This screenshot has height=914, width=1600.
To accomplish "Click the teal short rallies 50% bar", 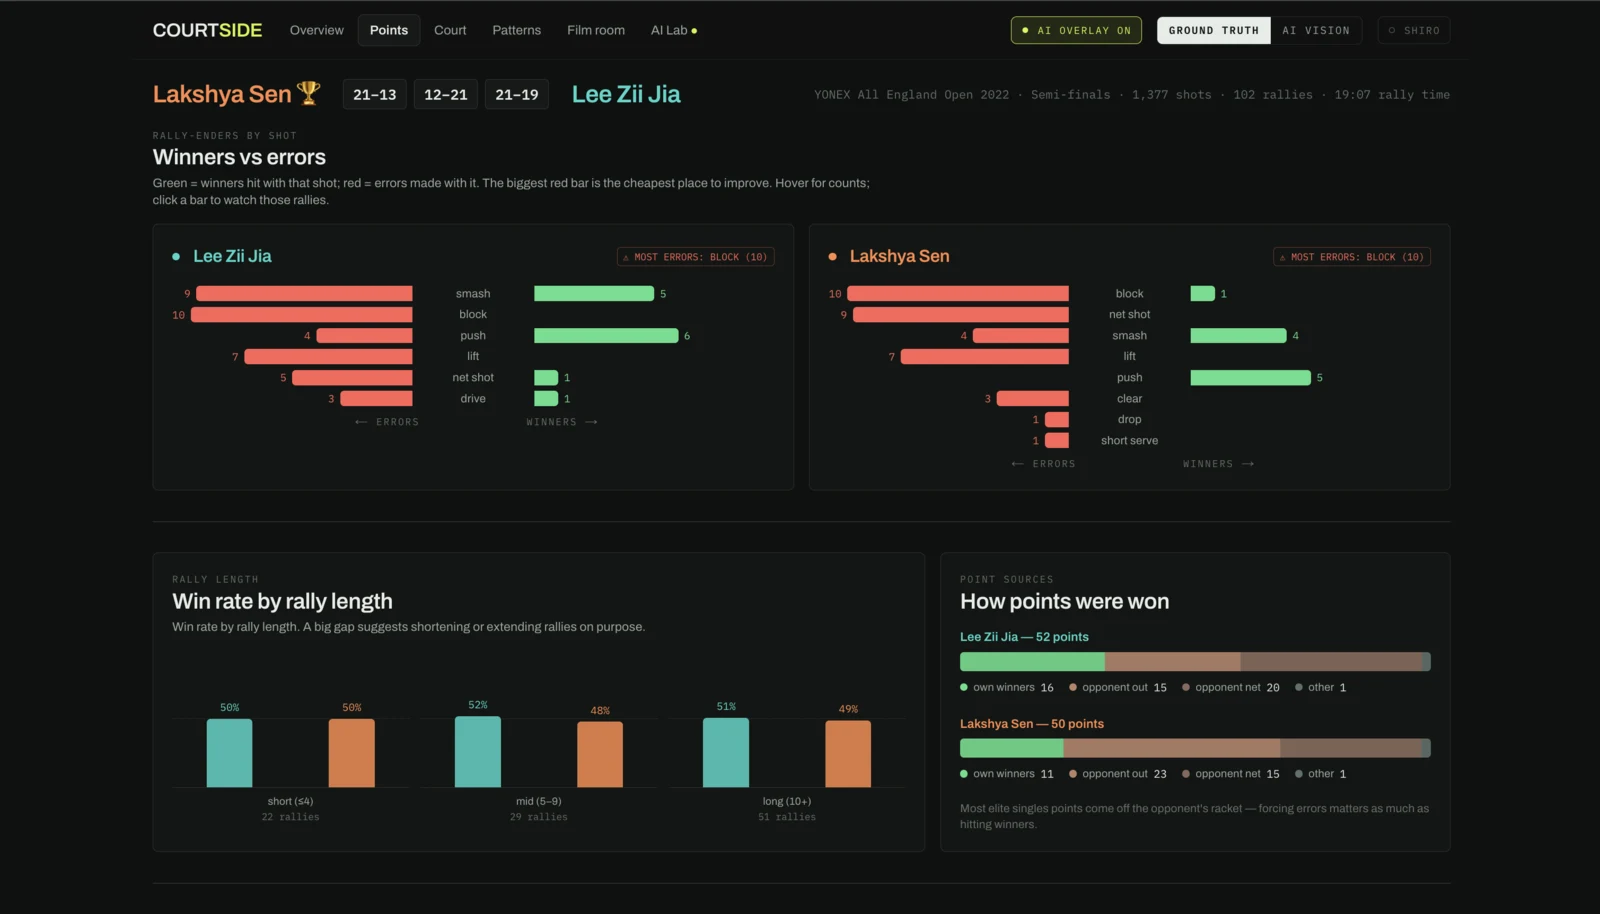I will pyautogui.click(x=229, y=753).
